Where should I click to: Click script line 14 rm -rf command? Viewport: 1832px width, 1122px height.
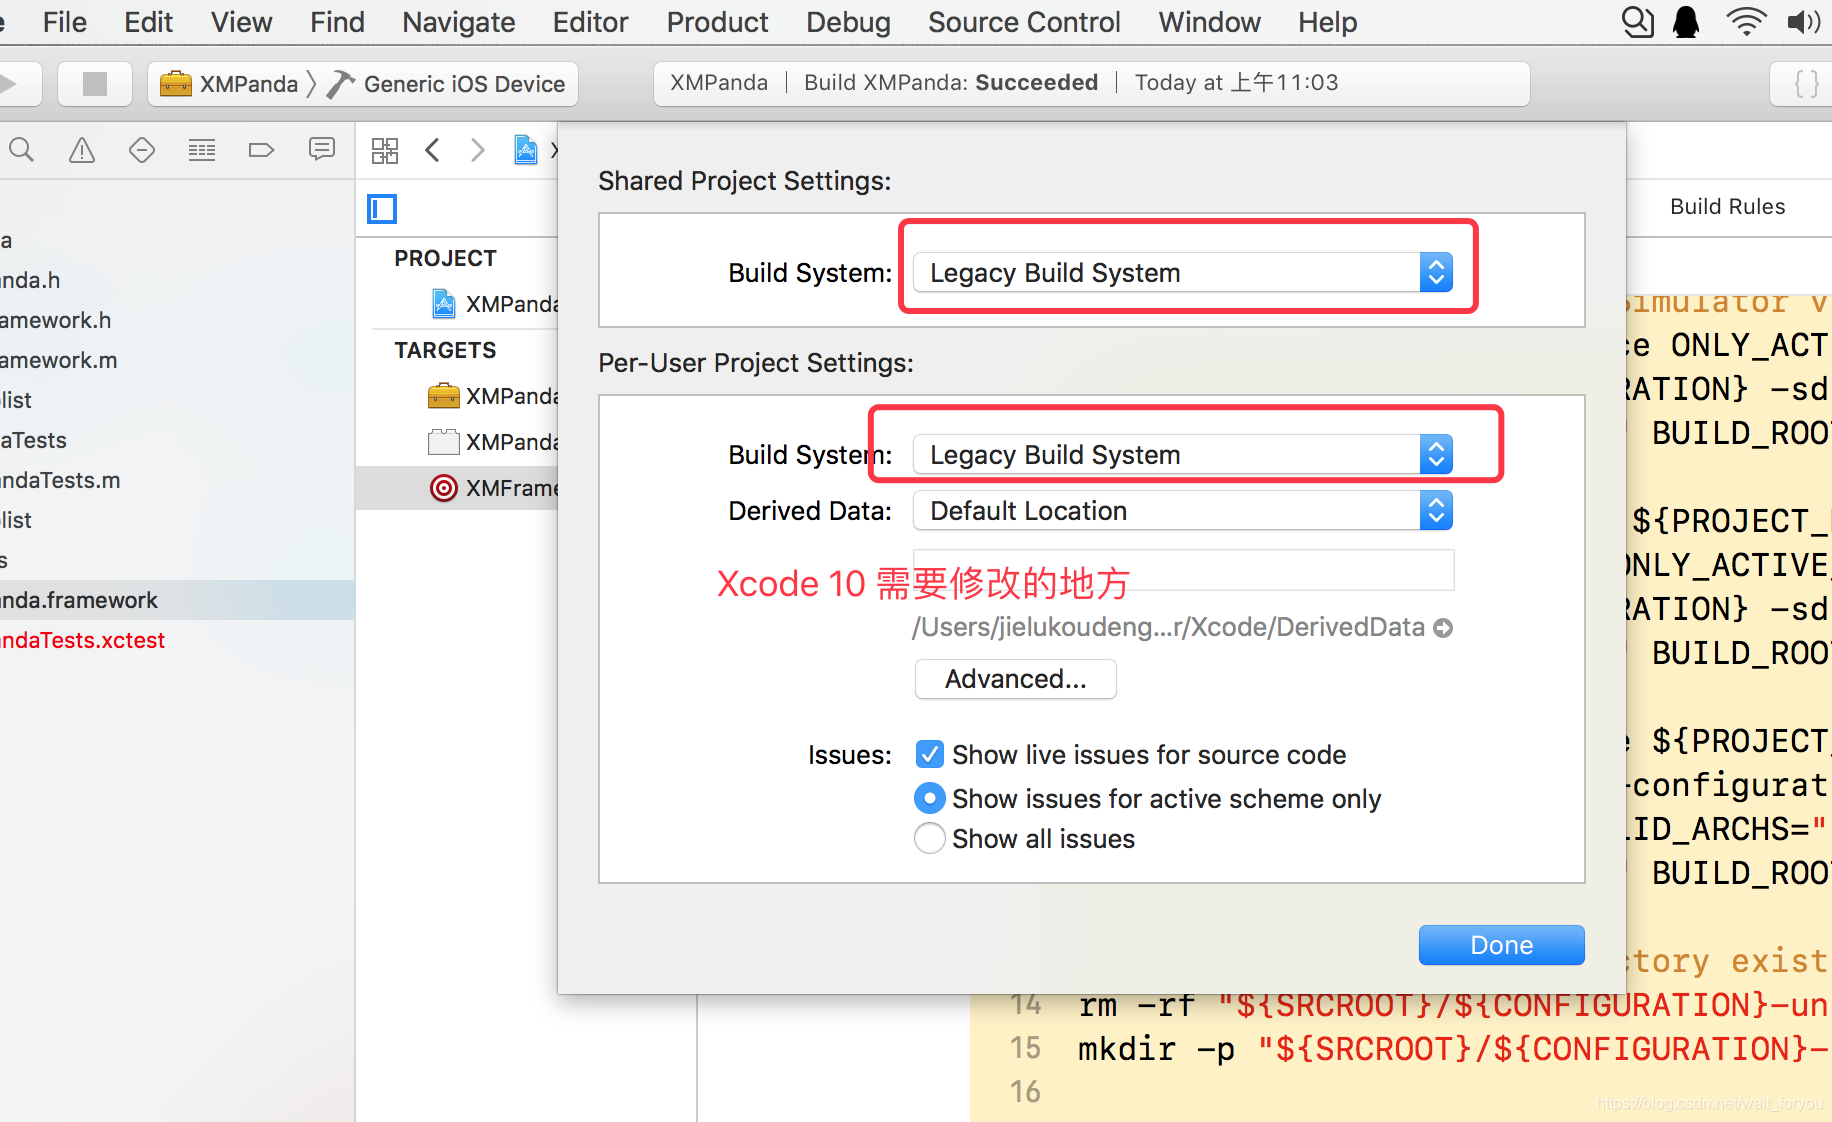click(x=1454, y=1005)
